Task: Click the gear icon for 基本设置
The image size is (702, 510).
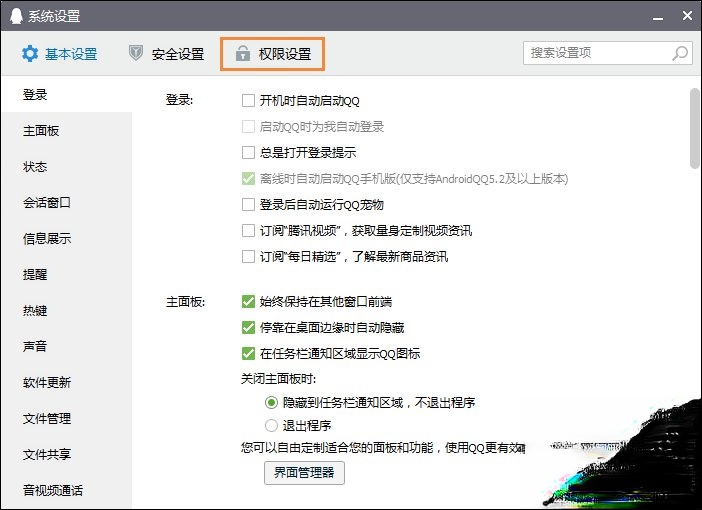Action: tap(30, 54)
